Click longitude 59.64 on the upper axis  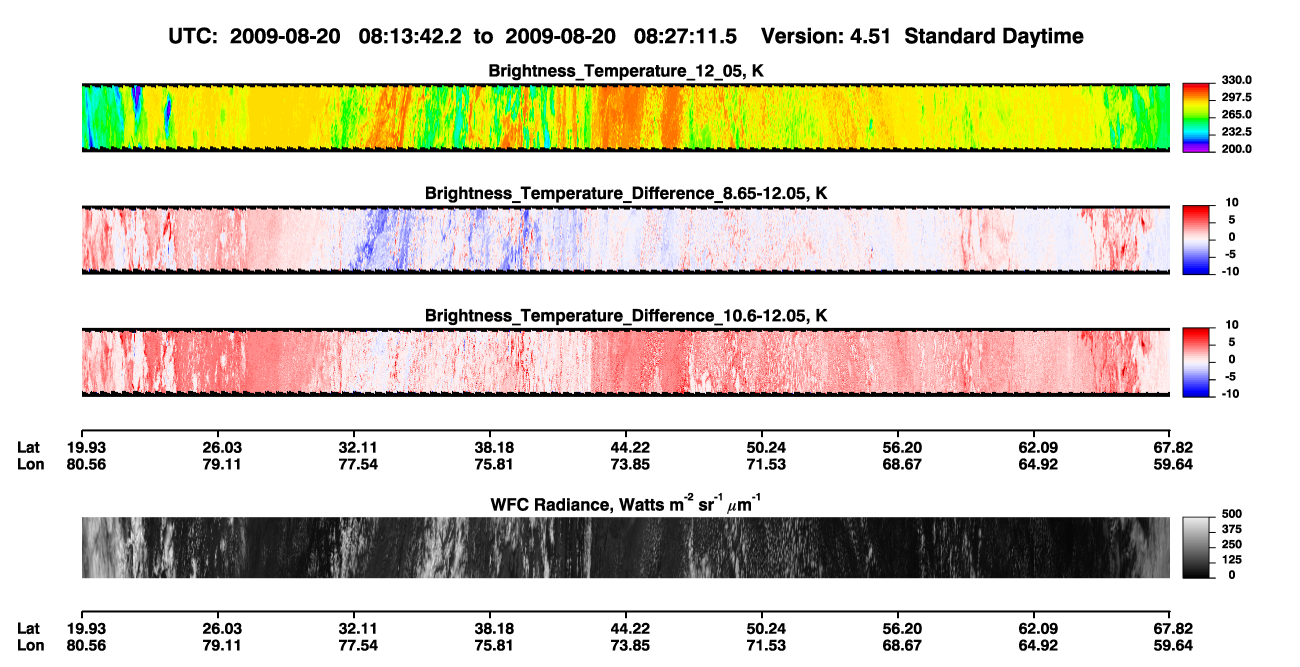(1171, 463)
